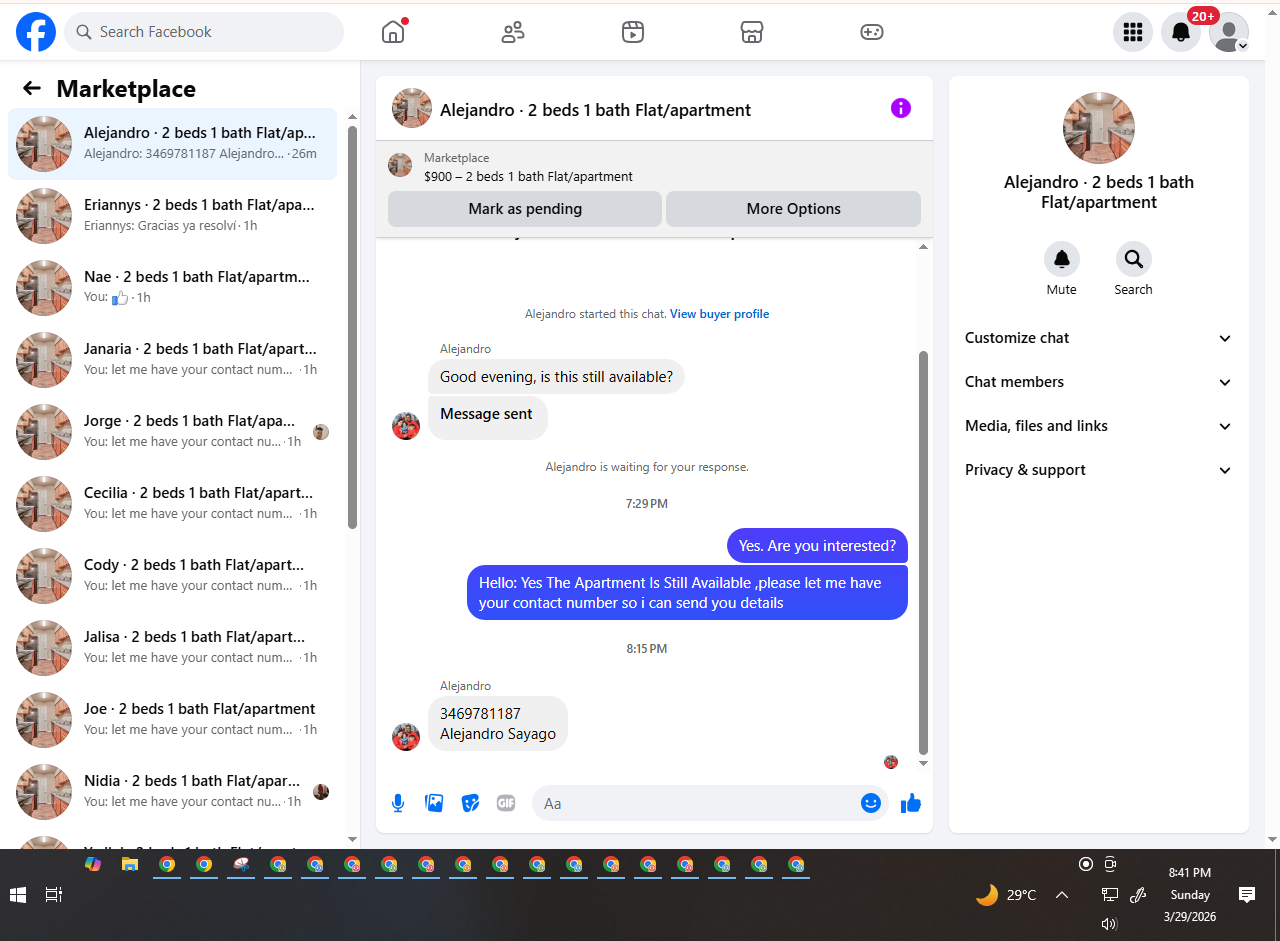Screen dimensions: 1280x941
Task: Click large listing photo in right panel
Action: point(1099,128)
